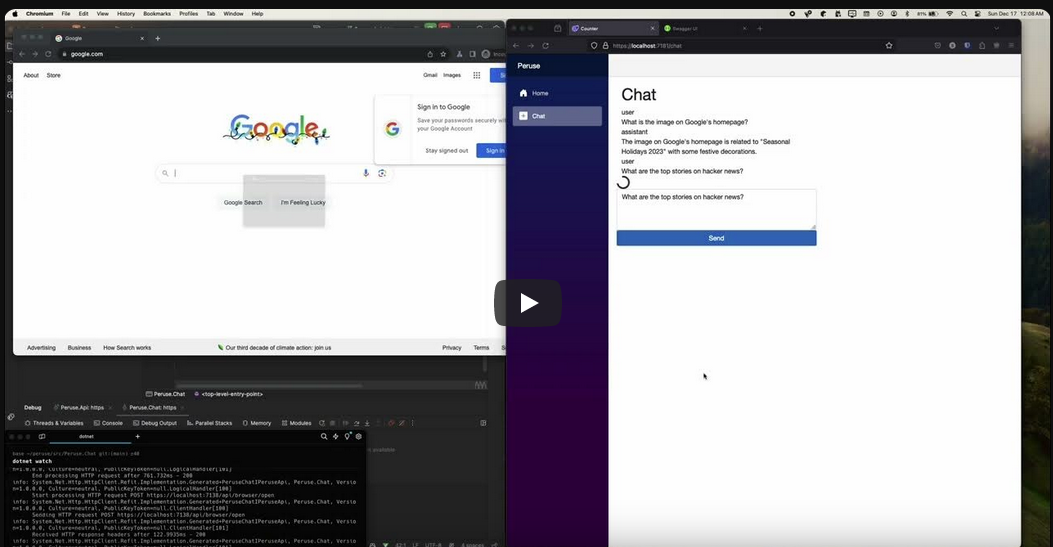Screen dimensions: 1053x547
Task: Click the Google Search button
Action: [x=243, y=203]
